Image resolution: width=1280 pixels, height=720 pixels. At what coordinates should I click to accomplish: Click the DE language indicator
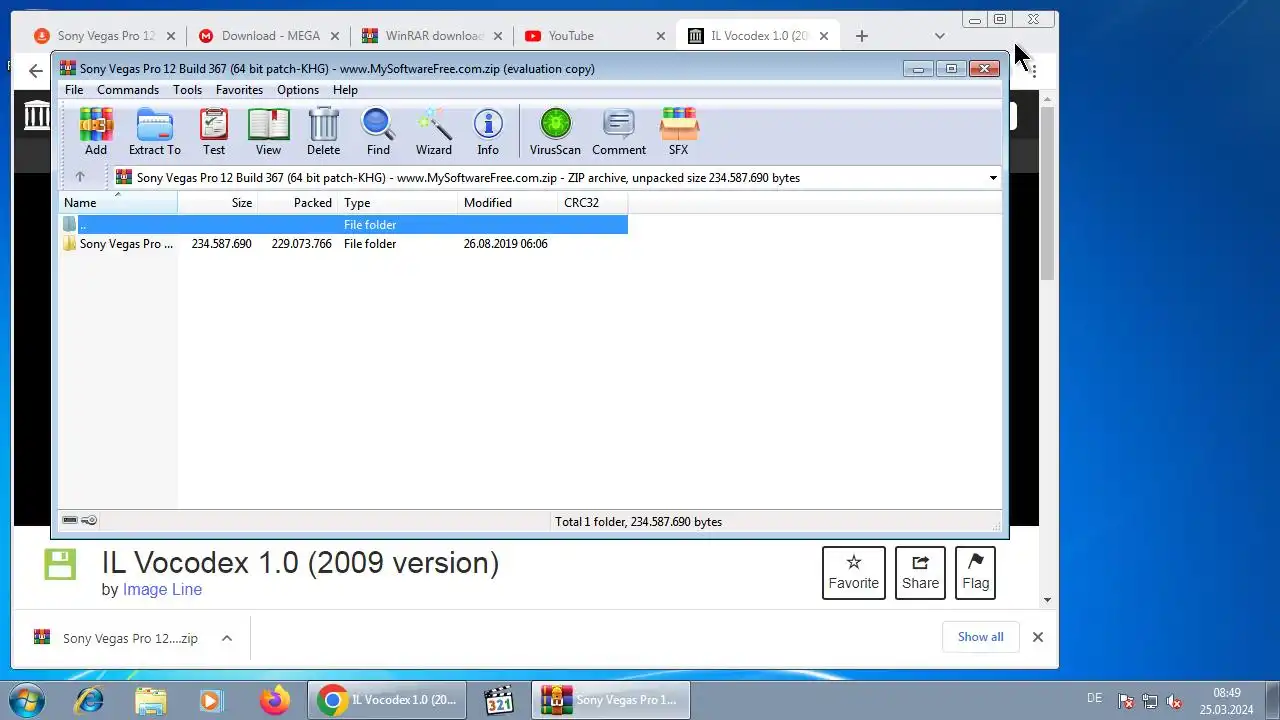[x=1095, y=698]
